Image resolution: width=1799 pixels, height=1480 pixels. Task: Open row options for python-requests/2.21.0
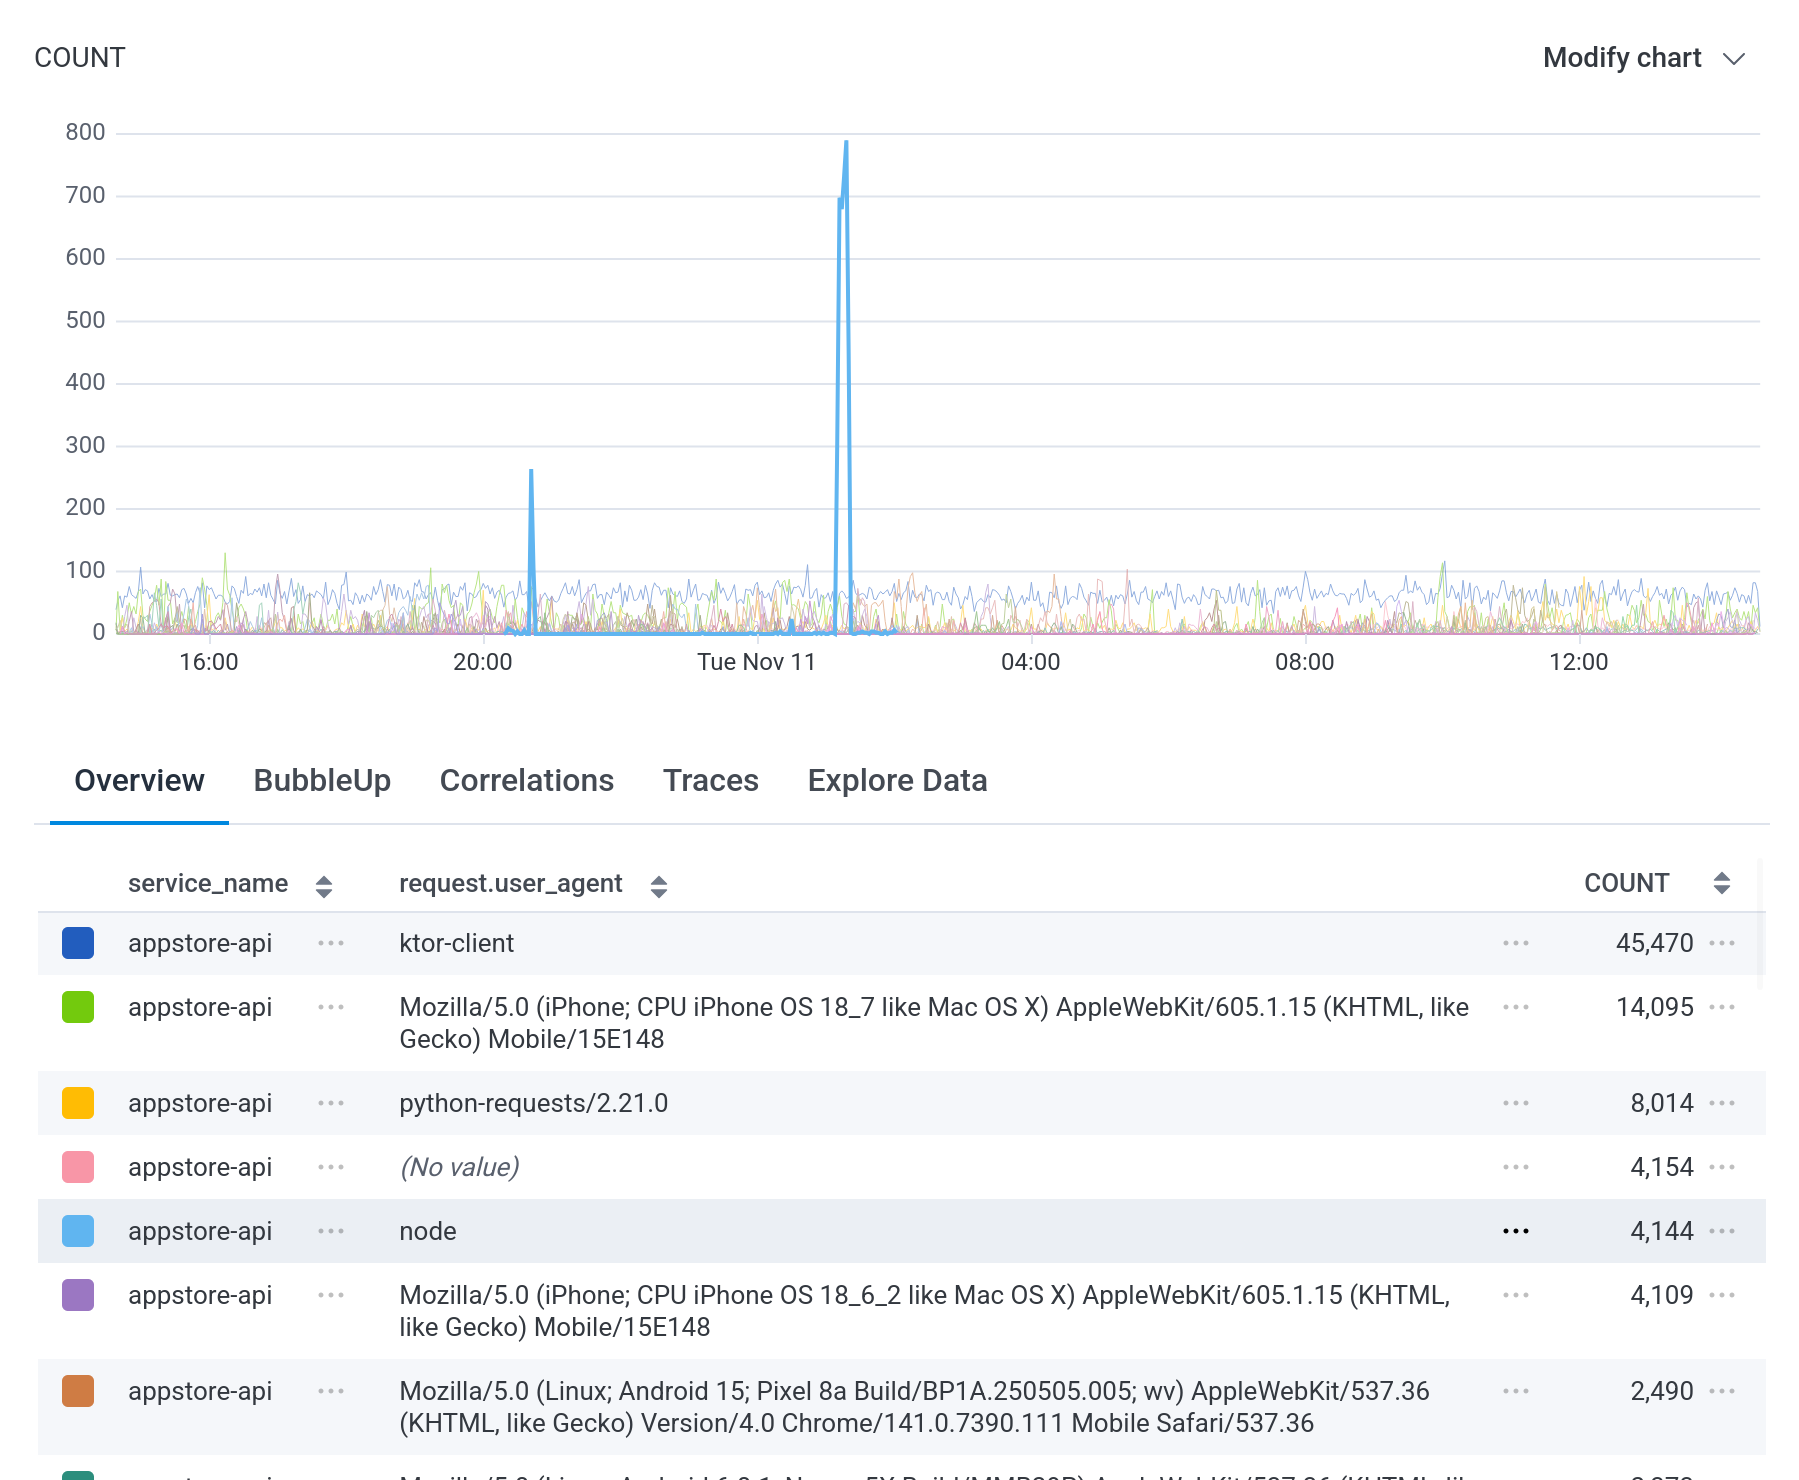point(1516,1103)
